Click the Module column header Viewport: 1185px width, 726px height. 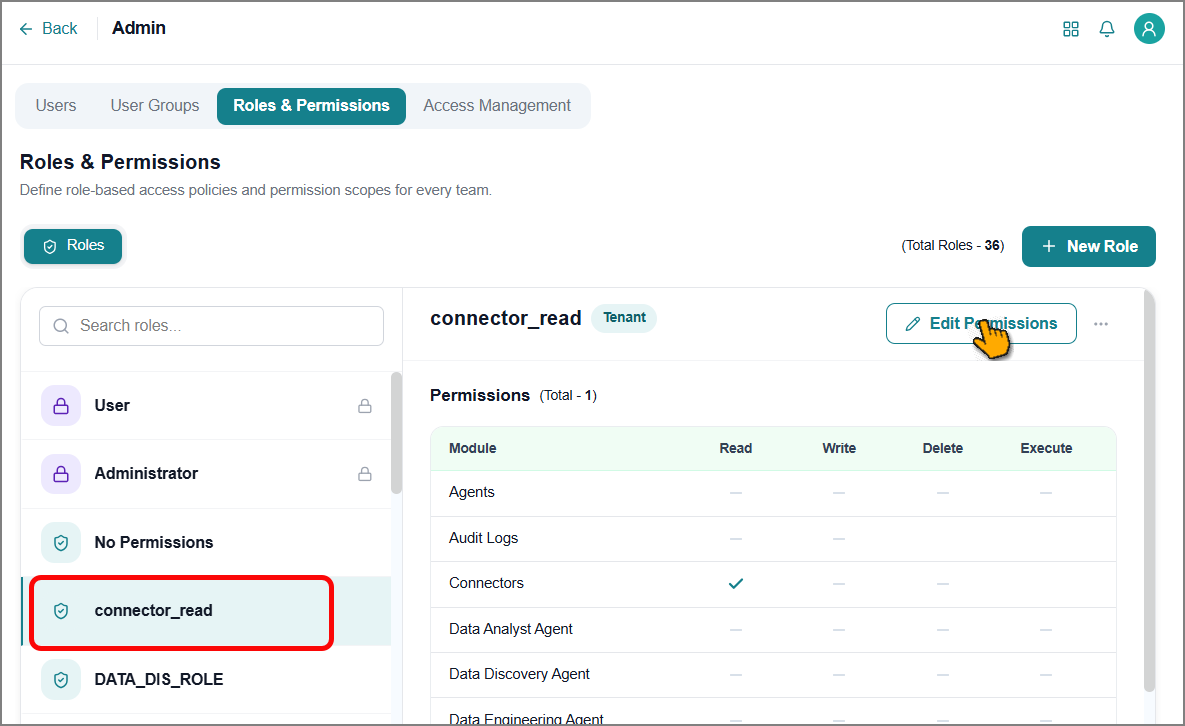[472, 448]
